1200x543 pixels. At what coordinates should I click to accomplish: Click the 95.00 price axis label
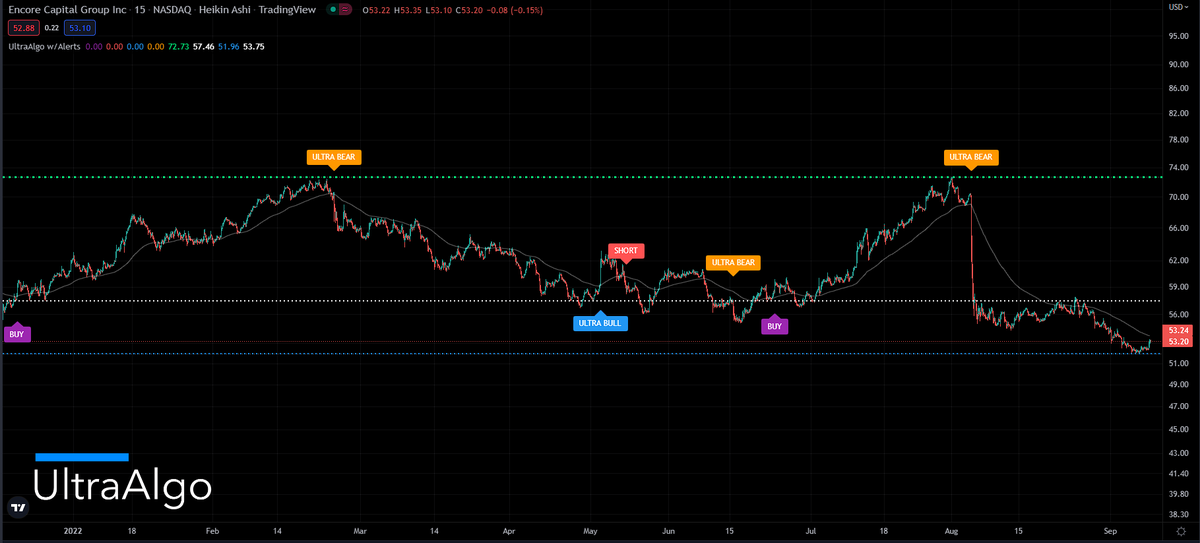tap(1177, 35)
